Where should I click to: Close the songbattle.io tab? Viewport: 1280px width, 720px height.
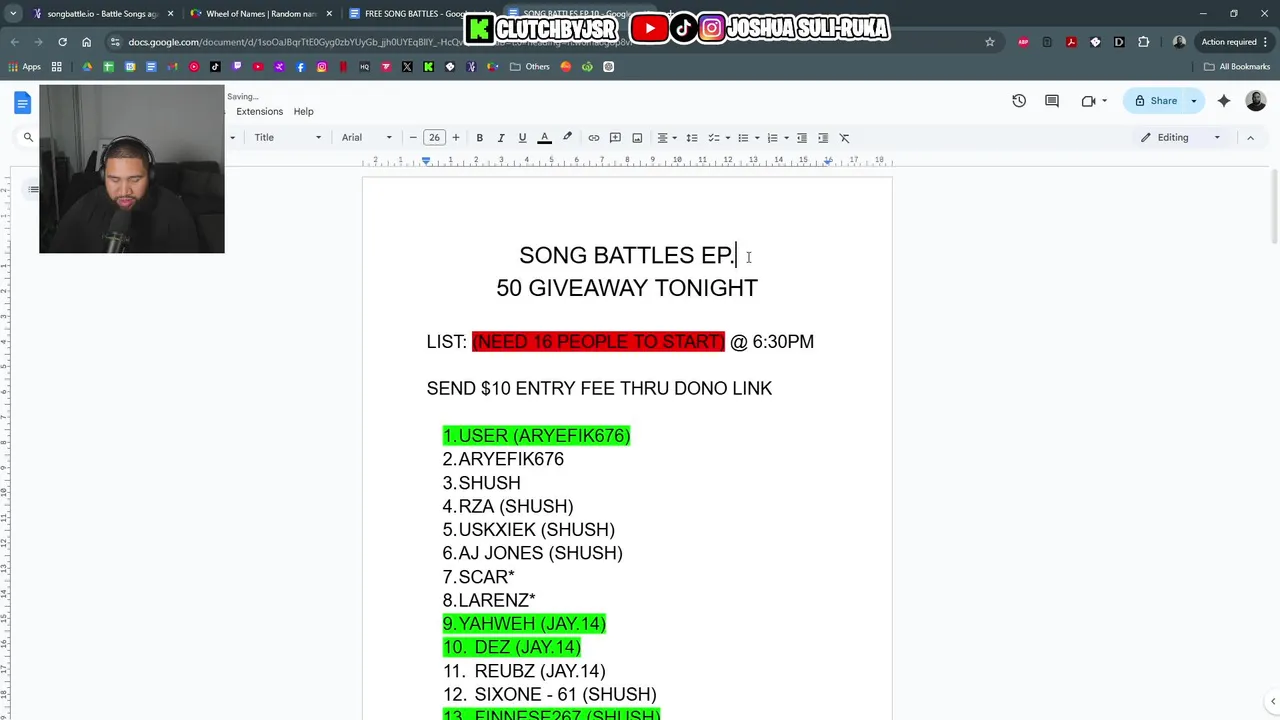(171, 14)
